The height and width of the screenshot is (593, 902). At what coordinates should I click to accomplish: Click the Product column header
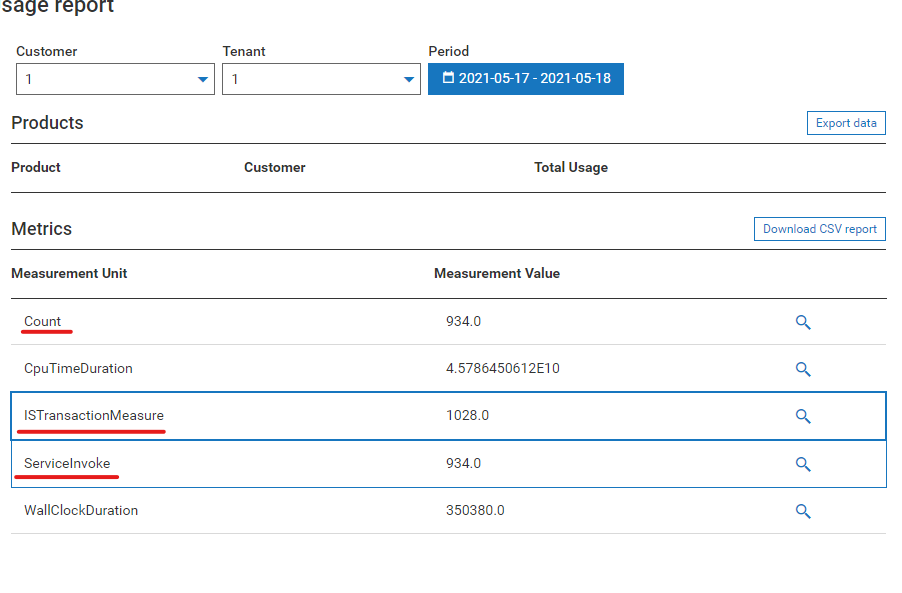[x=36, y=167]
